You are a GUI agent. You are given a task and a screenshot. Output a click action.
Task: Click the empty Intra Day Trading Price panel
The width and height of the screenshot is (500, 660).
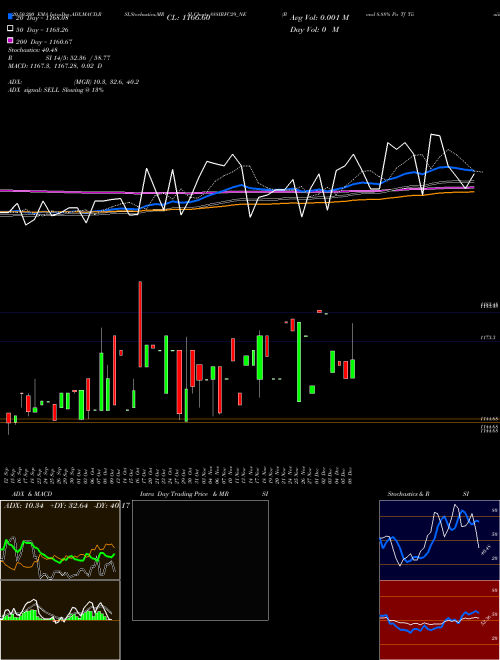[x=200, y=560]
